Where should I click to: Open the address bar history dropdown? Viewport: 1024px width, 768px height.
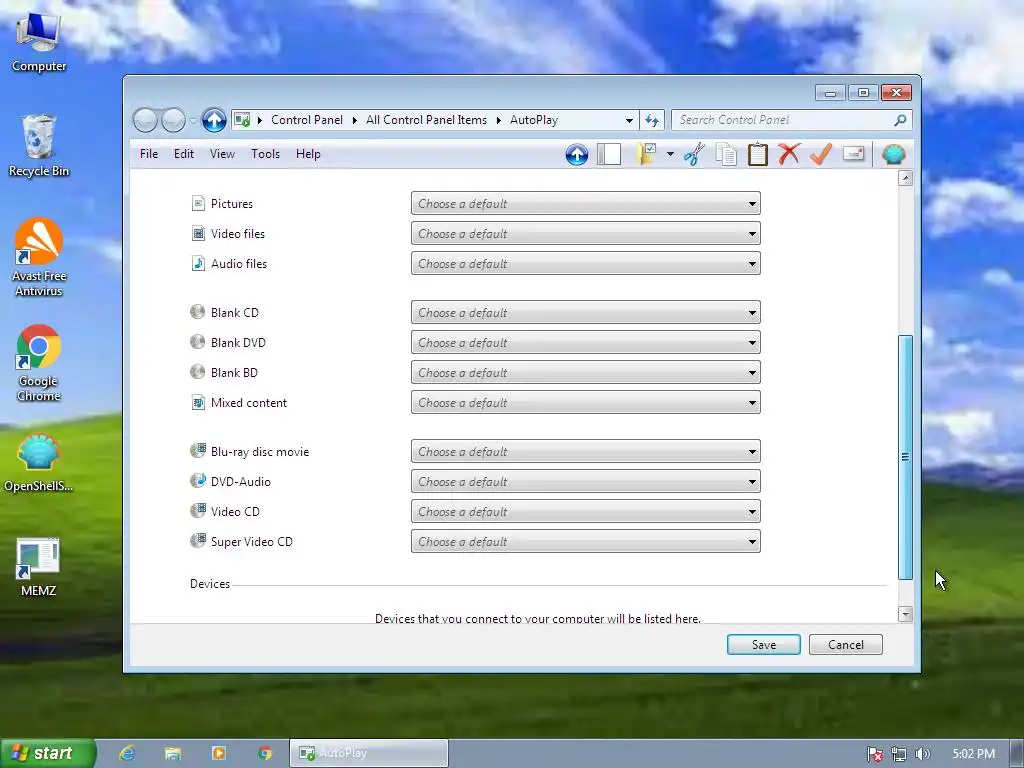point(629,120)
